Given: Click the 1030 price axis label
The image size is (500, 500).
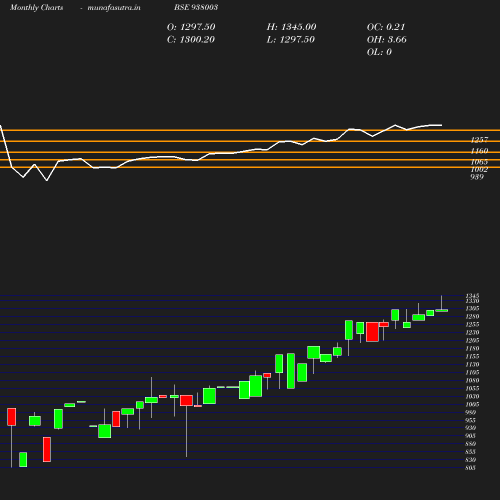Looking at the screenshot, I should 472,396.
